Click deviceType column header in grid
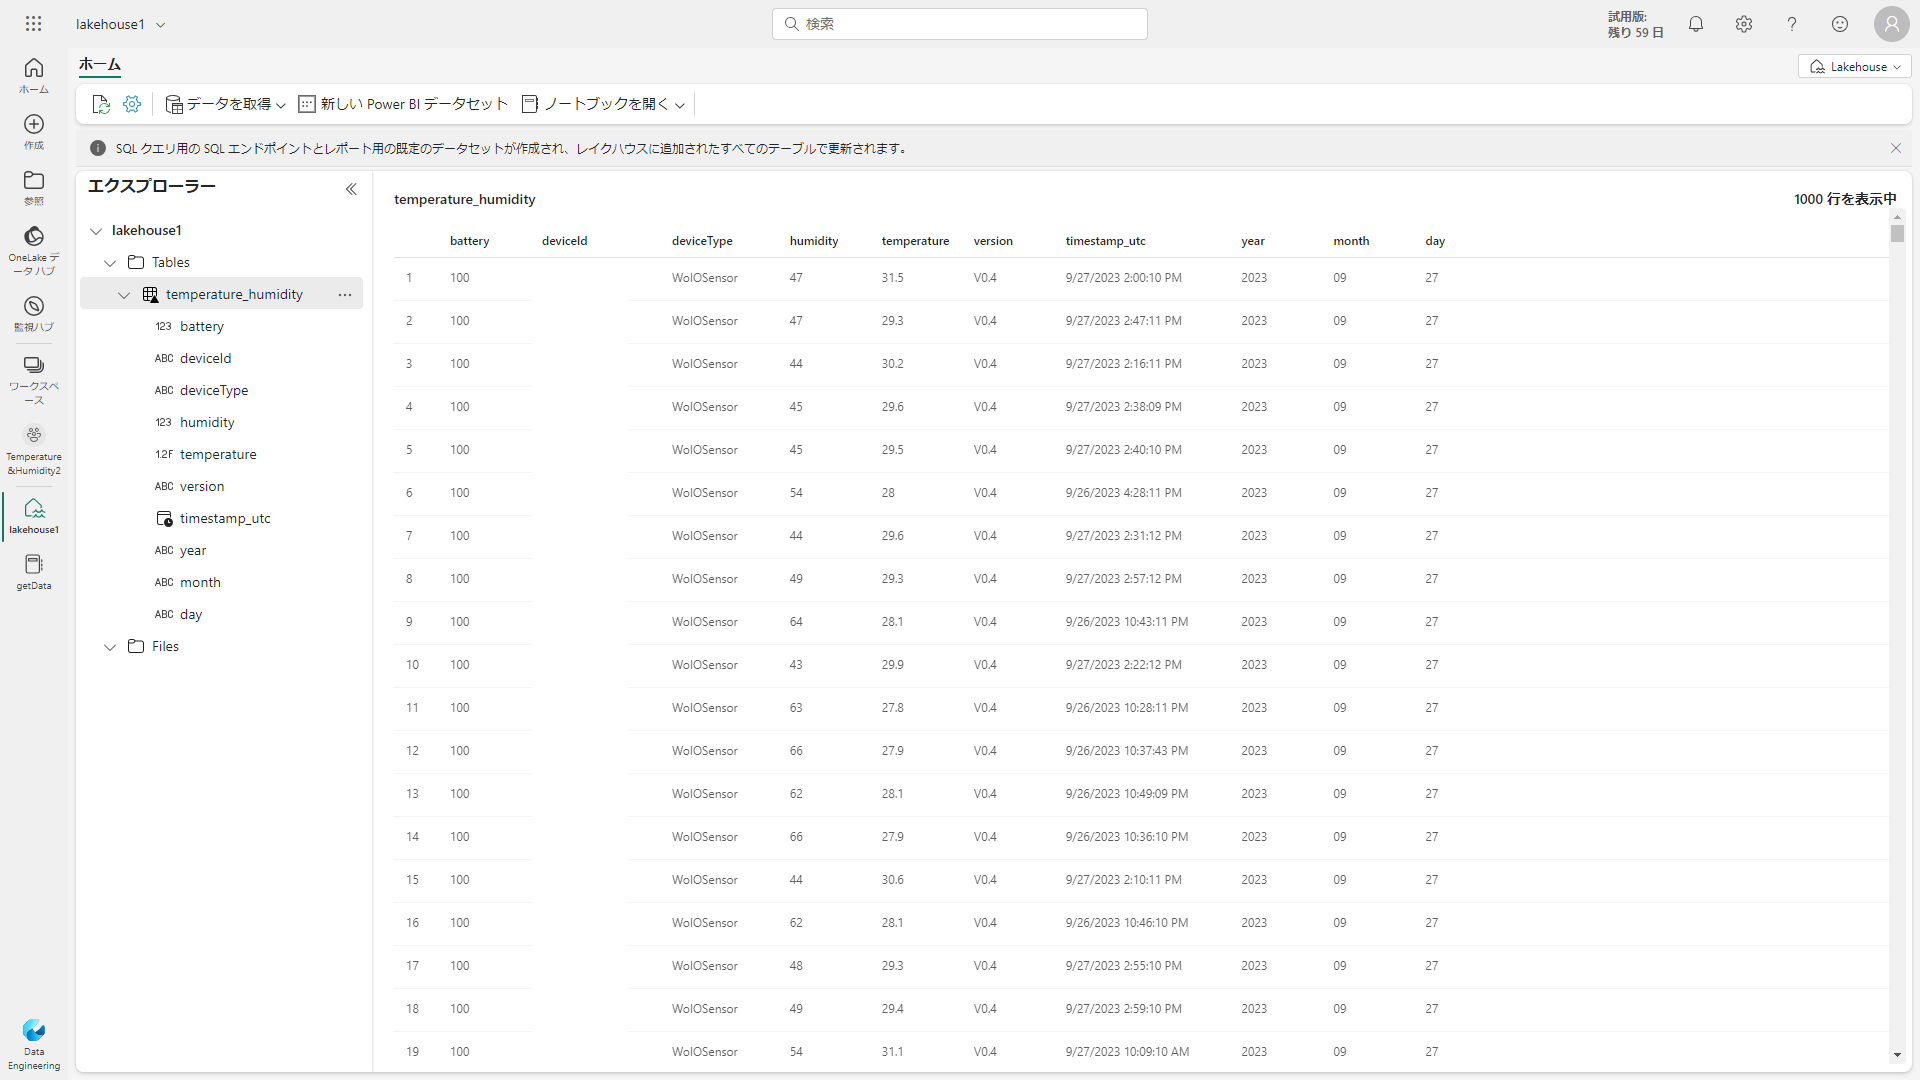 click(x=702, y=241)
